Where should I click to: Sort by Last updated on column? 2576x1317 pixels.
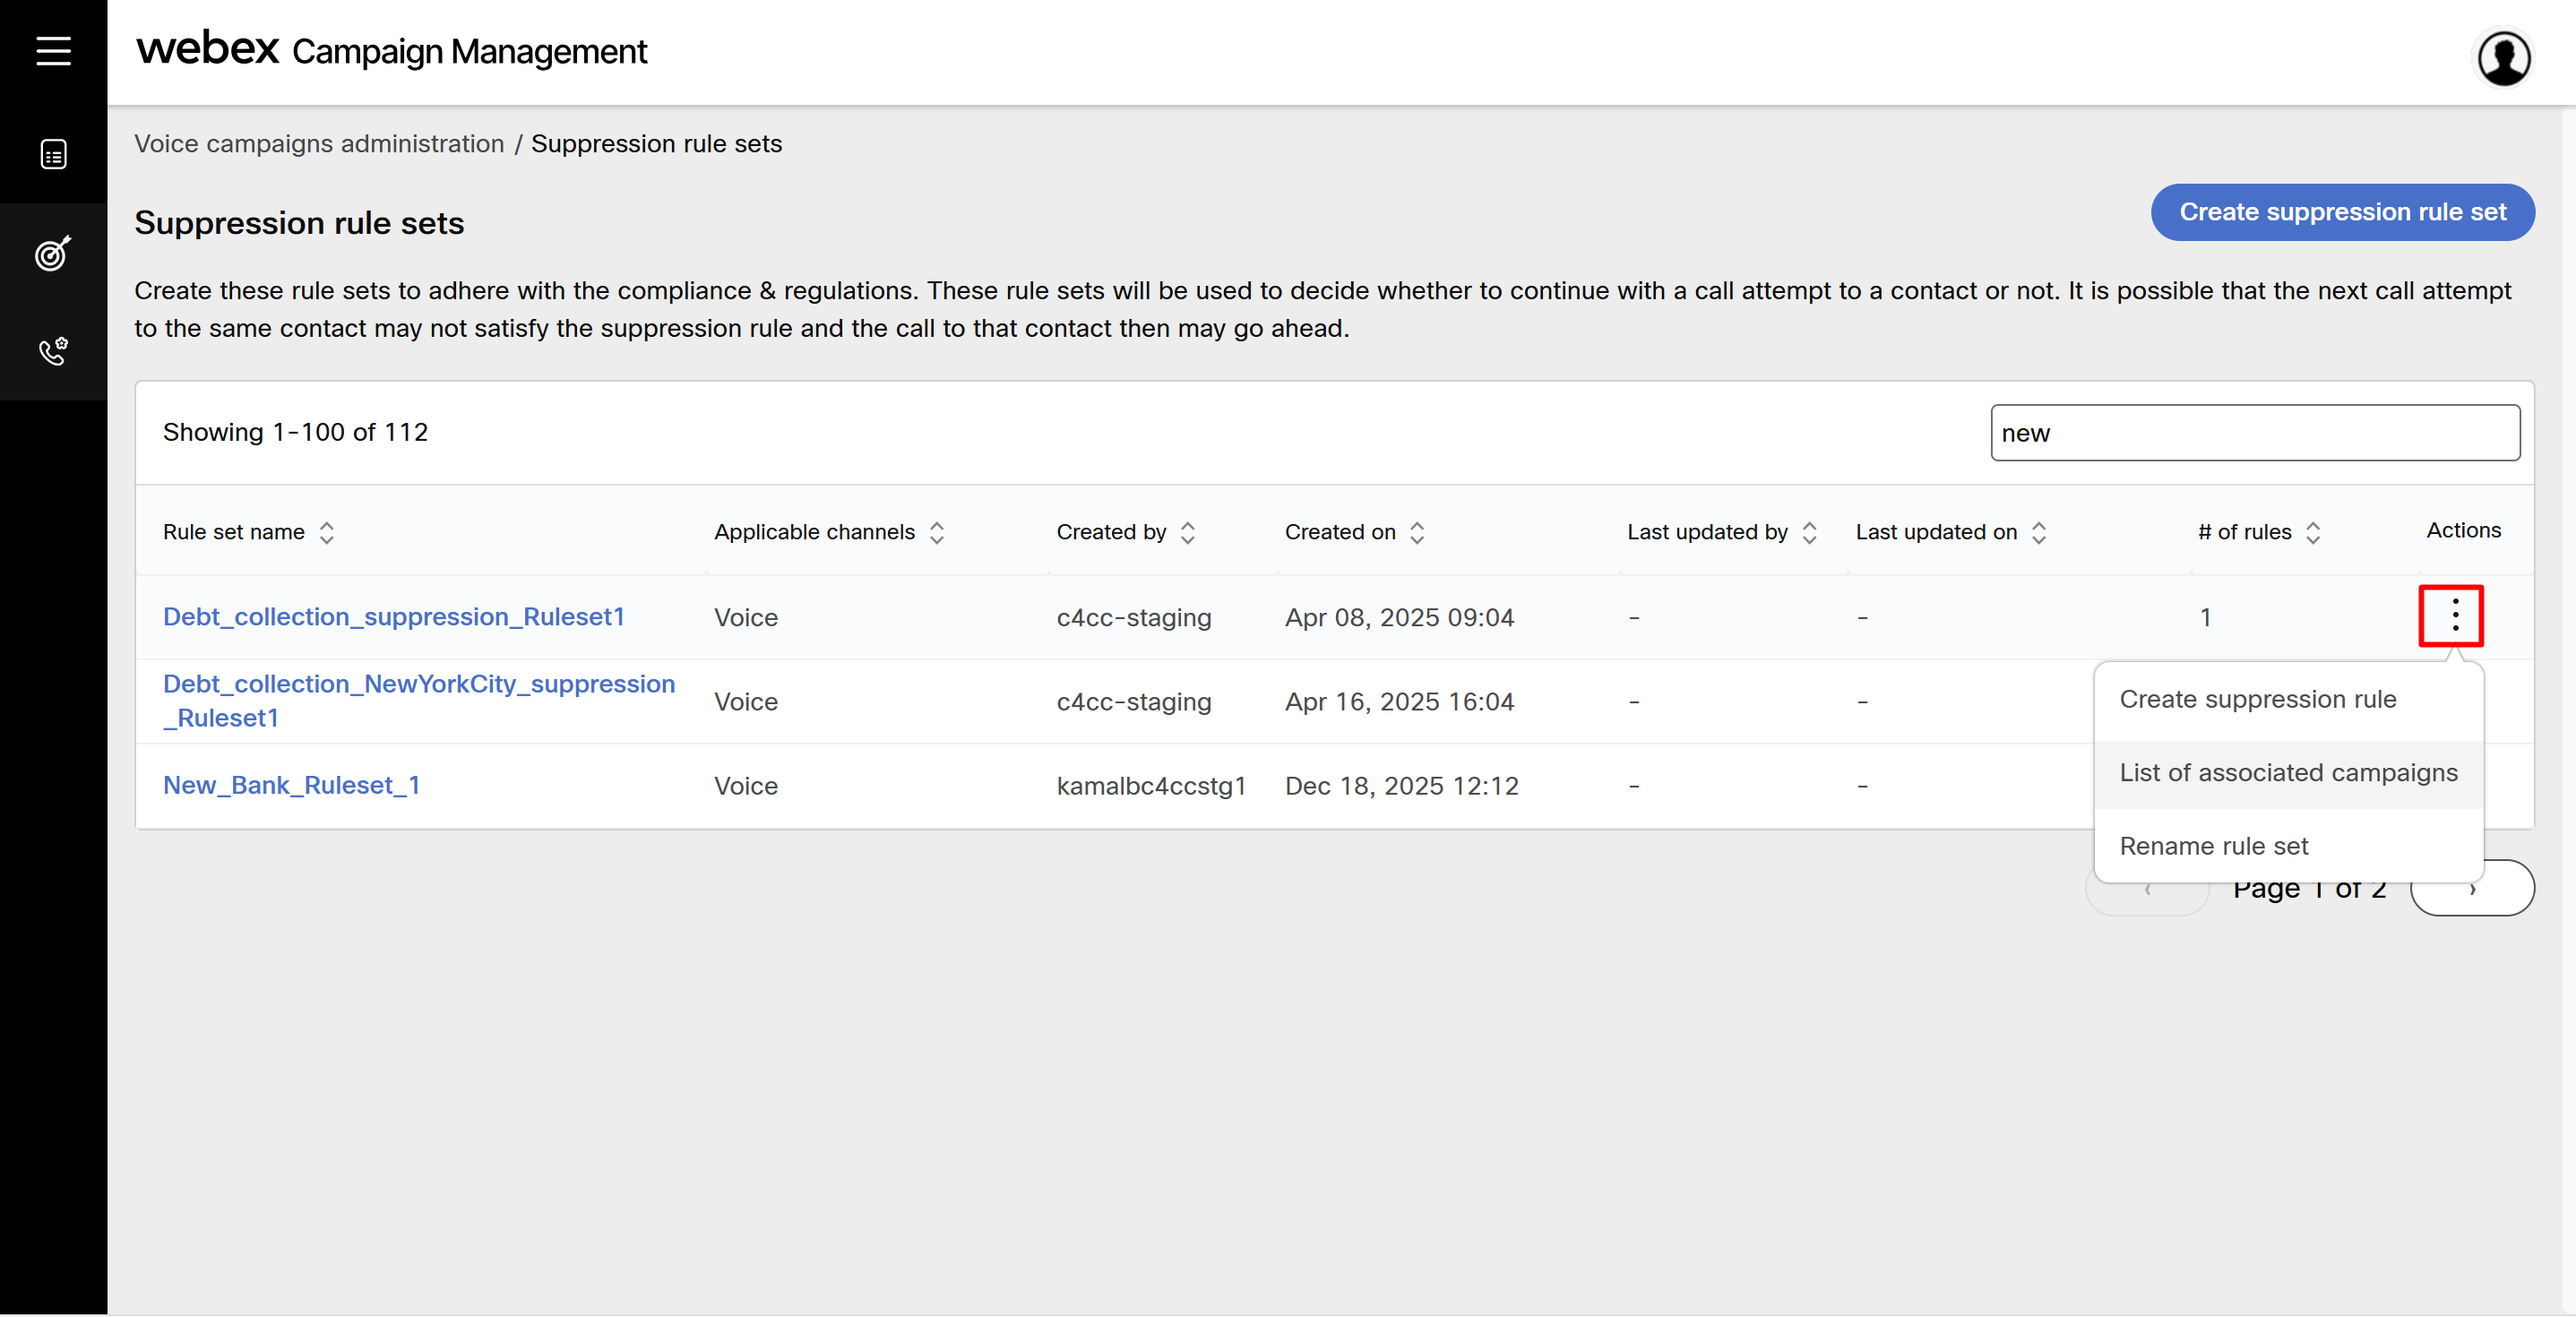pyautogui.click(x=2039, y=532)
